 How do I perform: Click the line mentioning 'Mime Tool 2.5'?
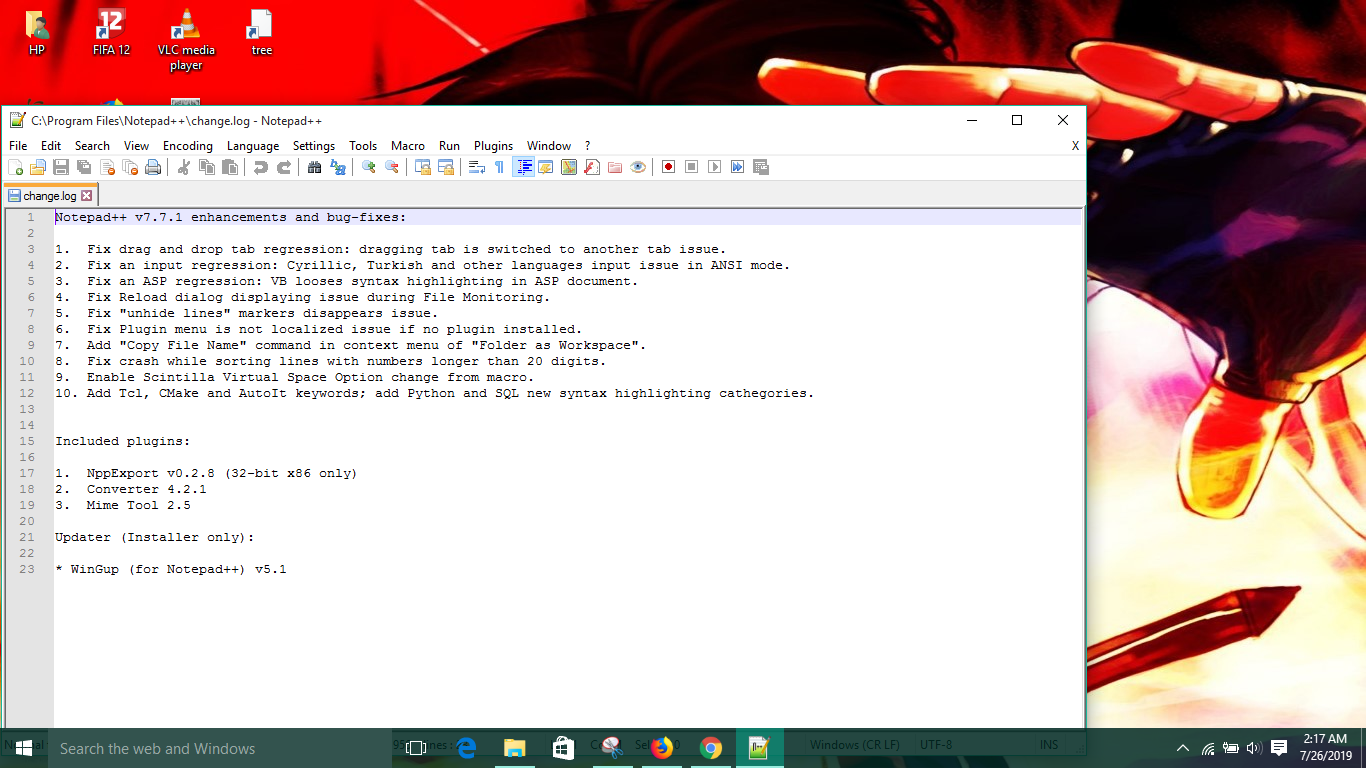123,505
